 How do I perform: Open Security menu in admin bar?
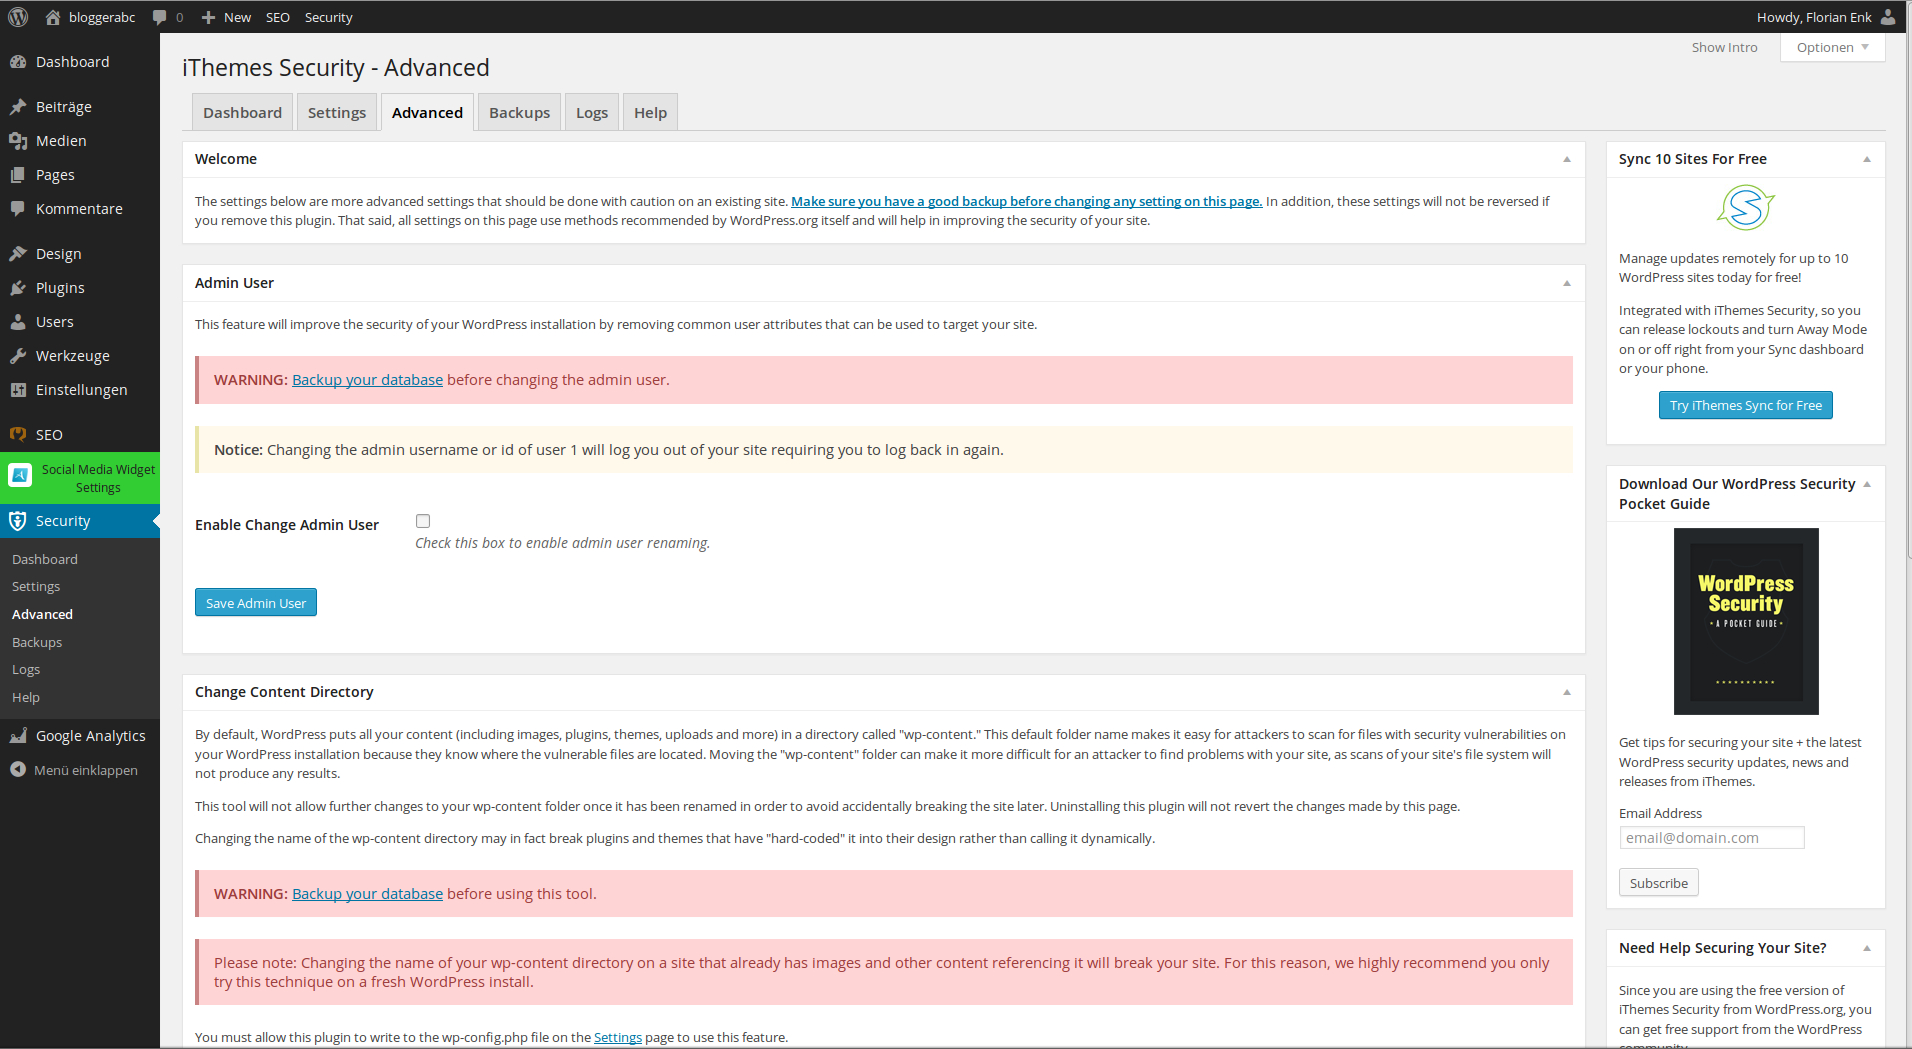(329, 17)
